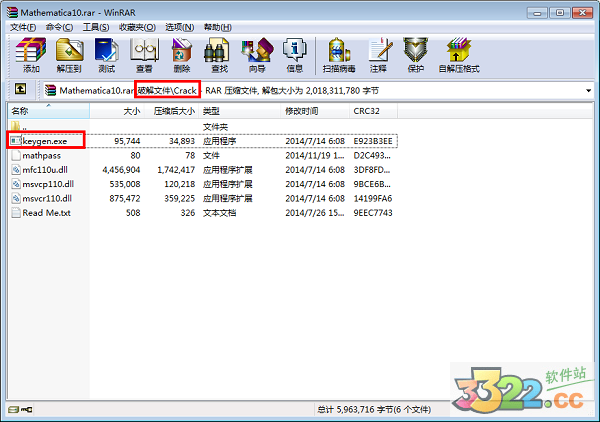Click the Virus Scan (扫描病毒) icon

pyautogui.click(x=339, y=50)
